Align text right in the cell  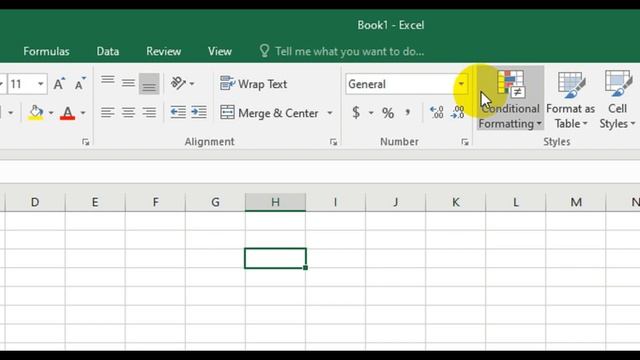pos(149,112)
